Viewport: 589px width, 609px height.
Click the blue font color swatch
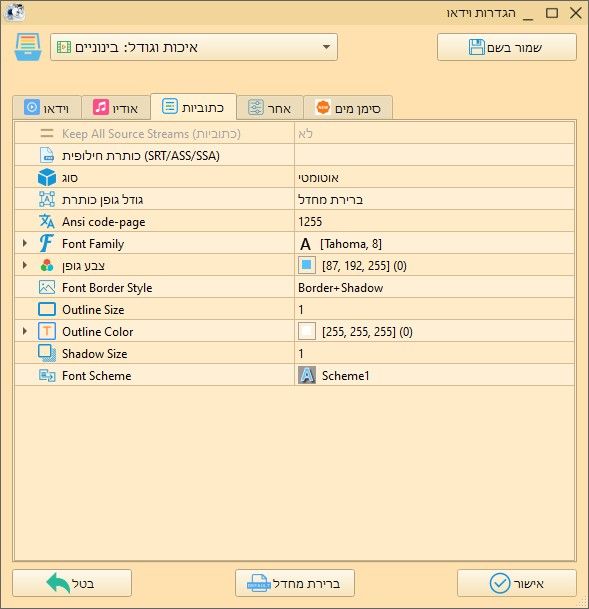tap(306, 265)
